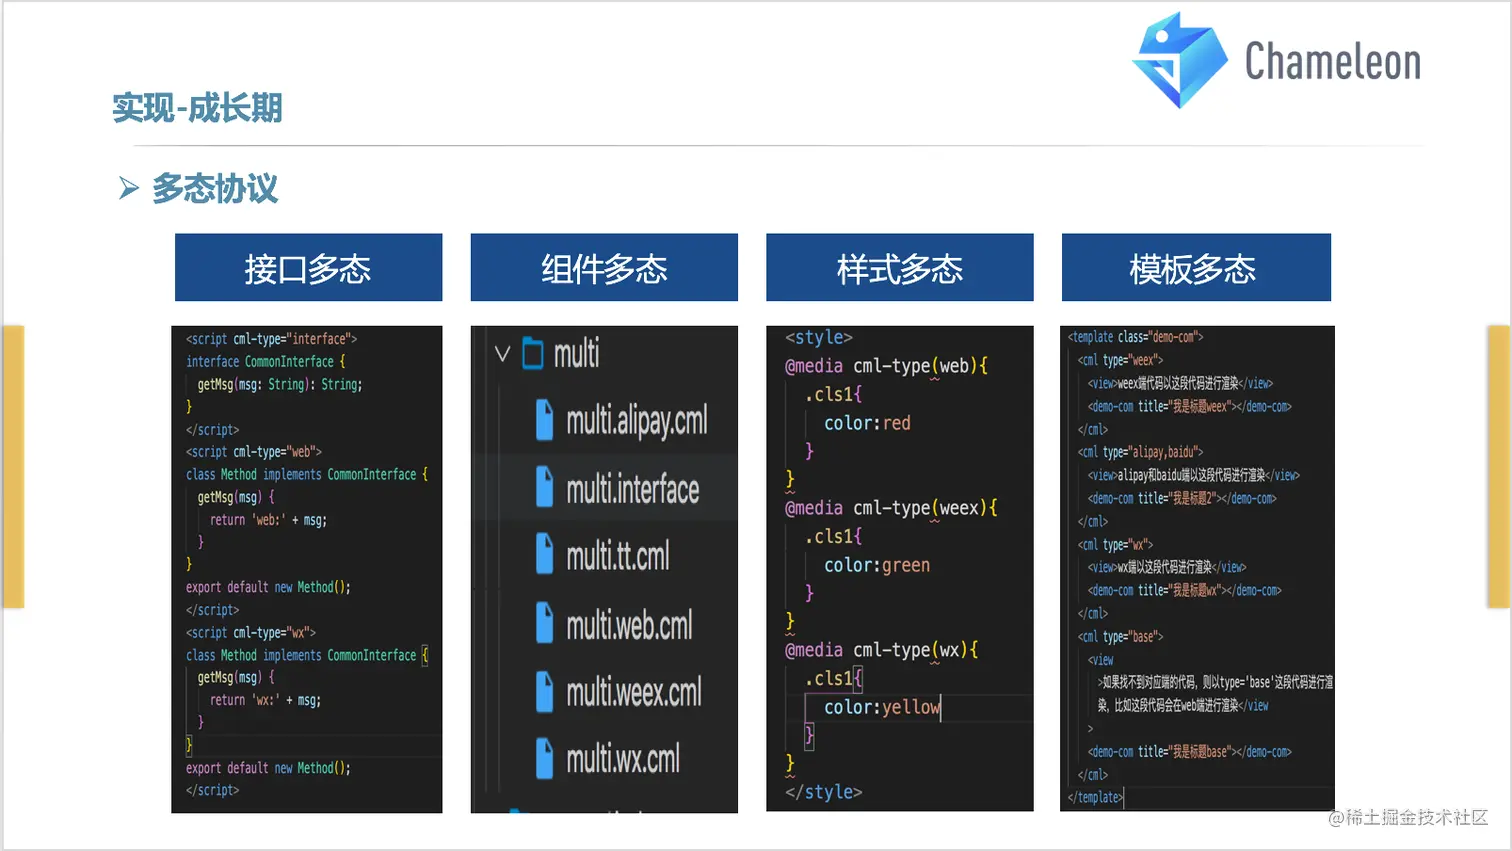Click file icon beside multi.web.cml
This screenshot has height=851, width=1512.
(x=544, y=623)
